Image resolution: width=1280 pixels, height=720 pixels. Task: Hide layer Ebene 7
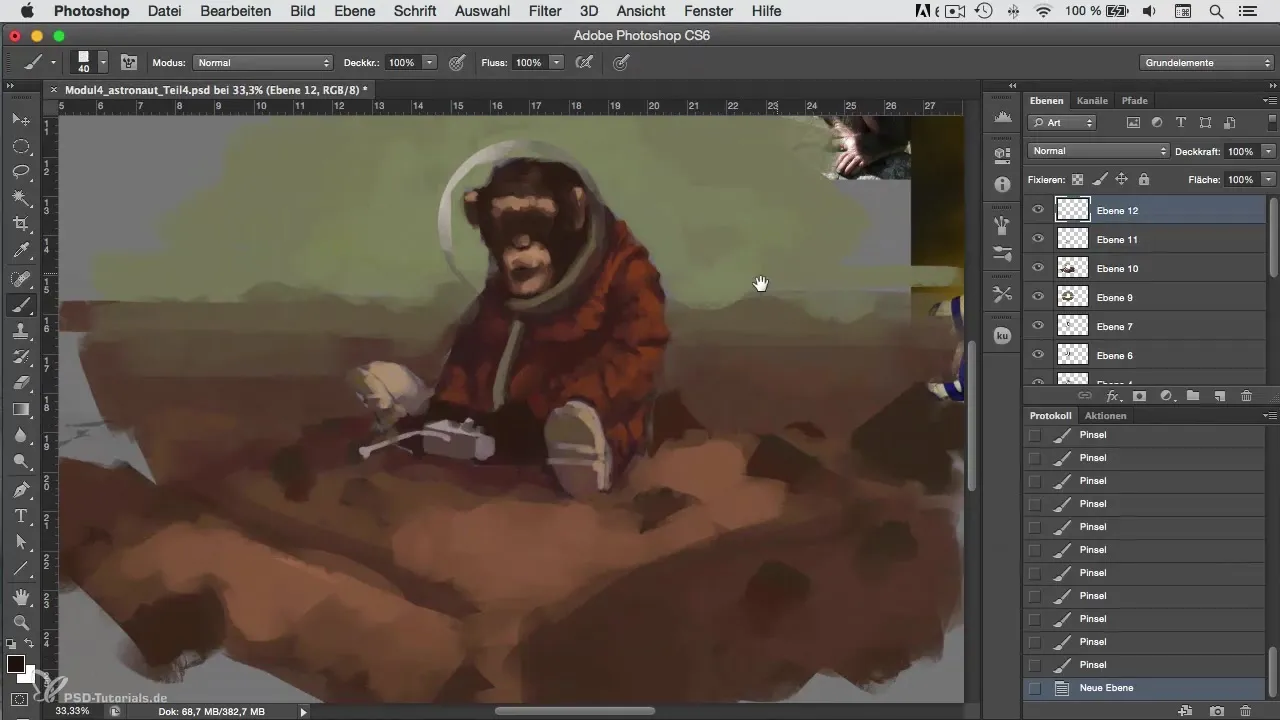1038,326
